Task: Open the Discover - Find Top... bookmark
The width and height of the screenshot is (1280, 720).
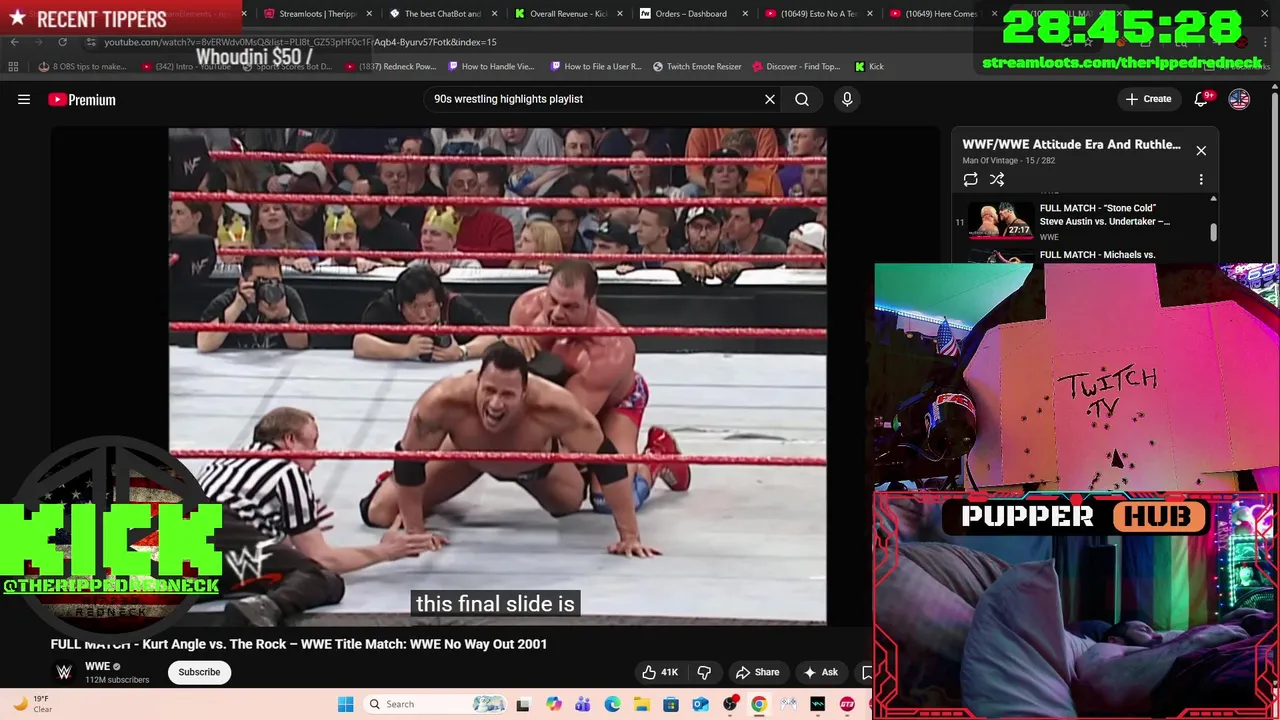Action: pos(796,67)
